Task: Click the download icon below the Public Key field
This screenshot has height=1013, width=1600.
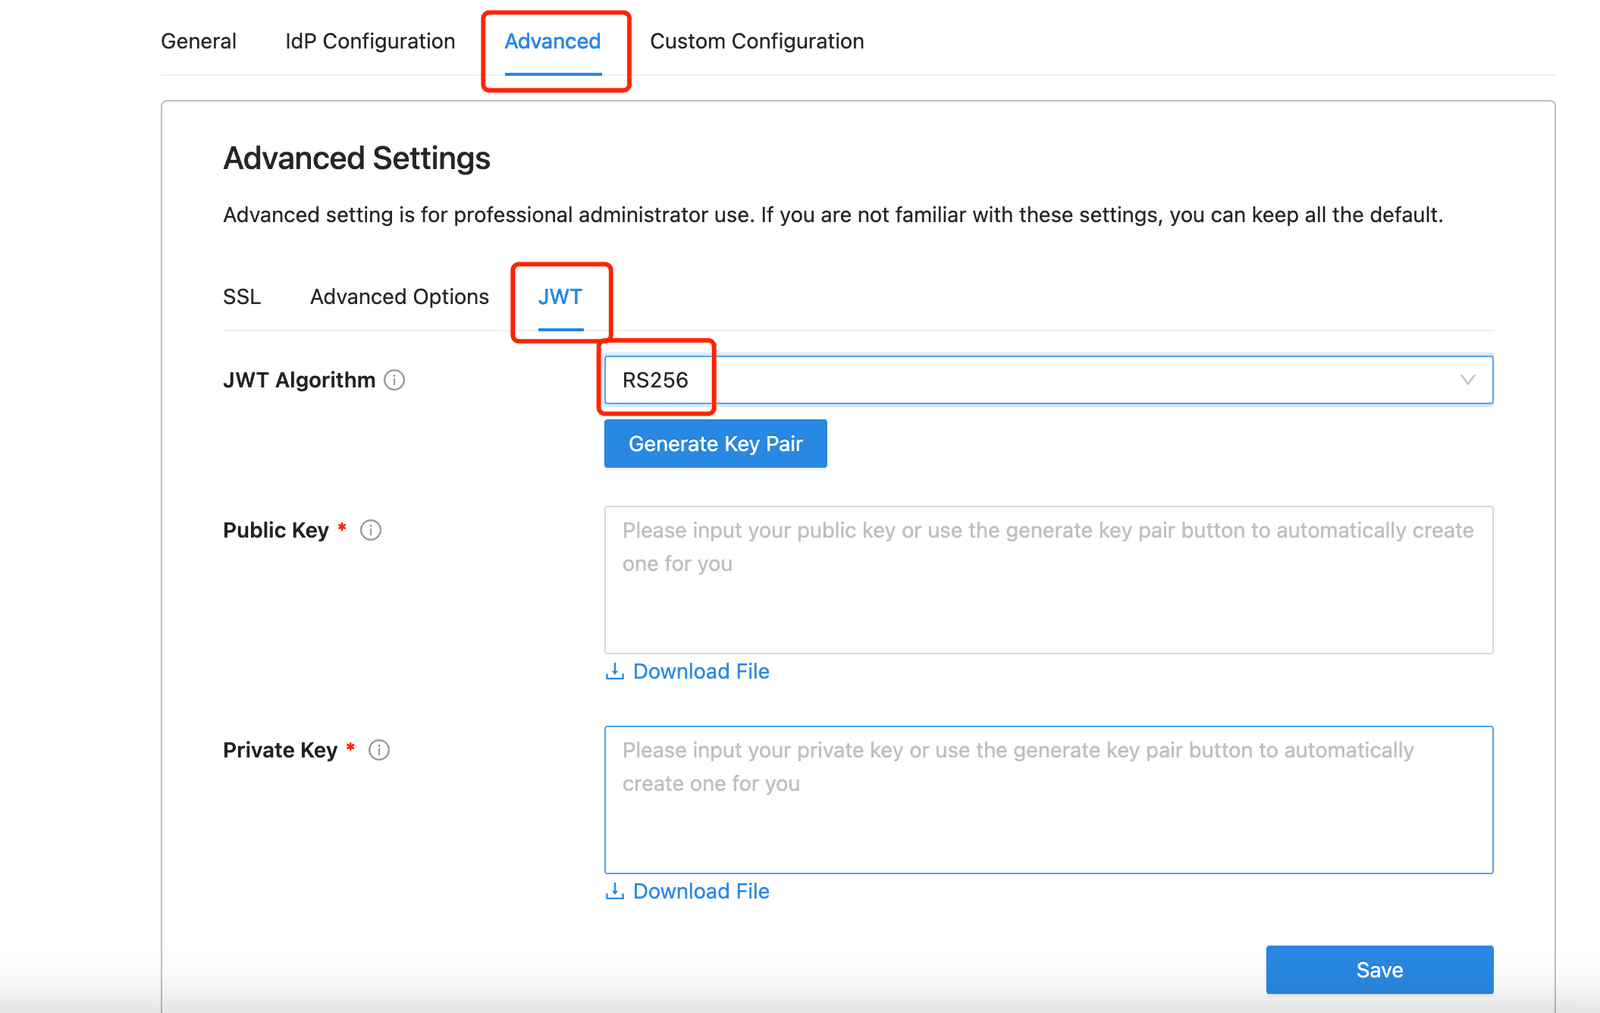Action: [x=615, y=671]
